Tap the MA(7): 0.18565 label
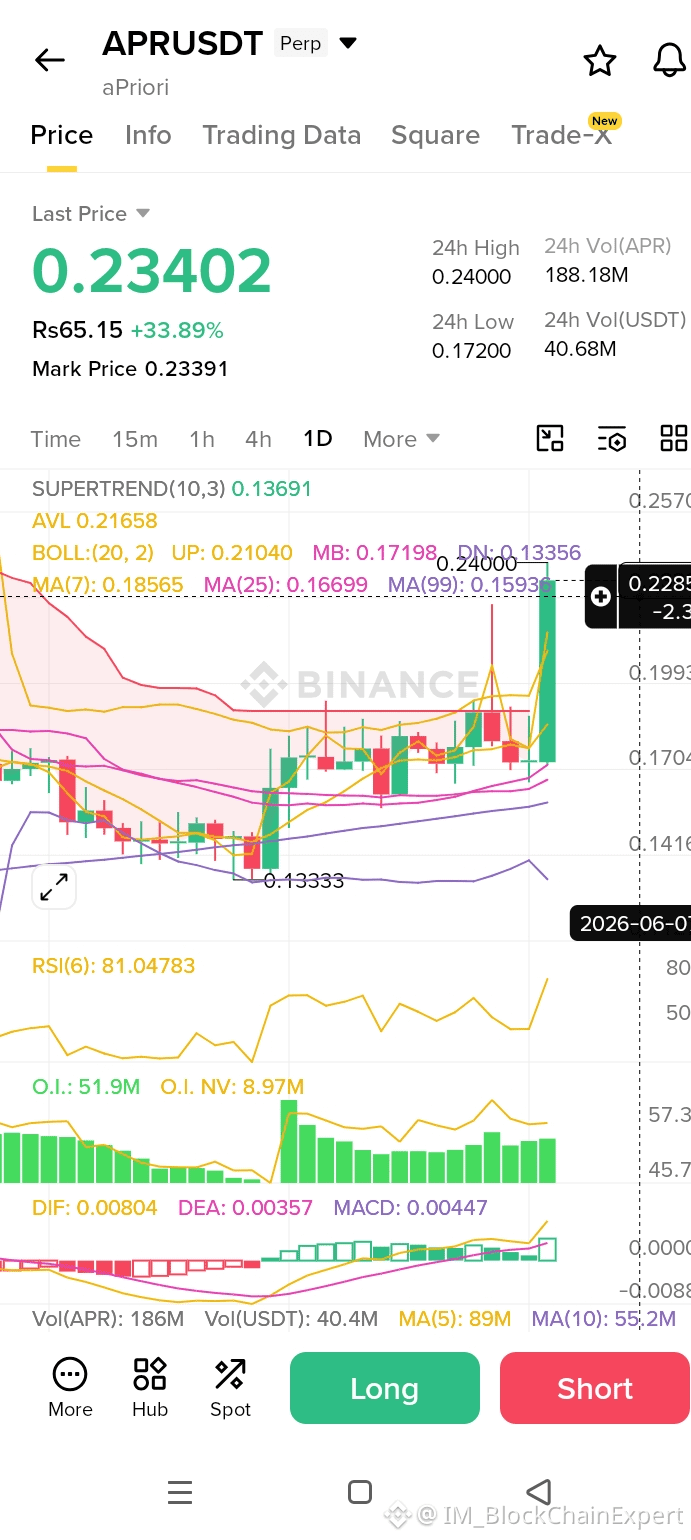This screenshot has width=691, height=1540. click(108, 584)
